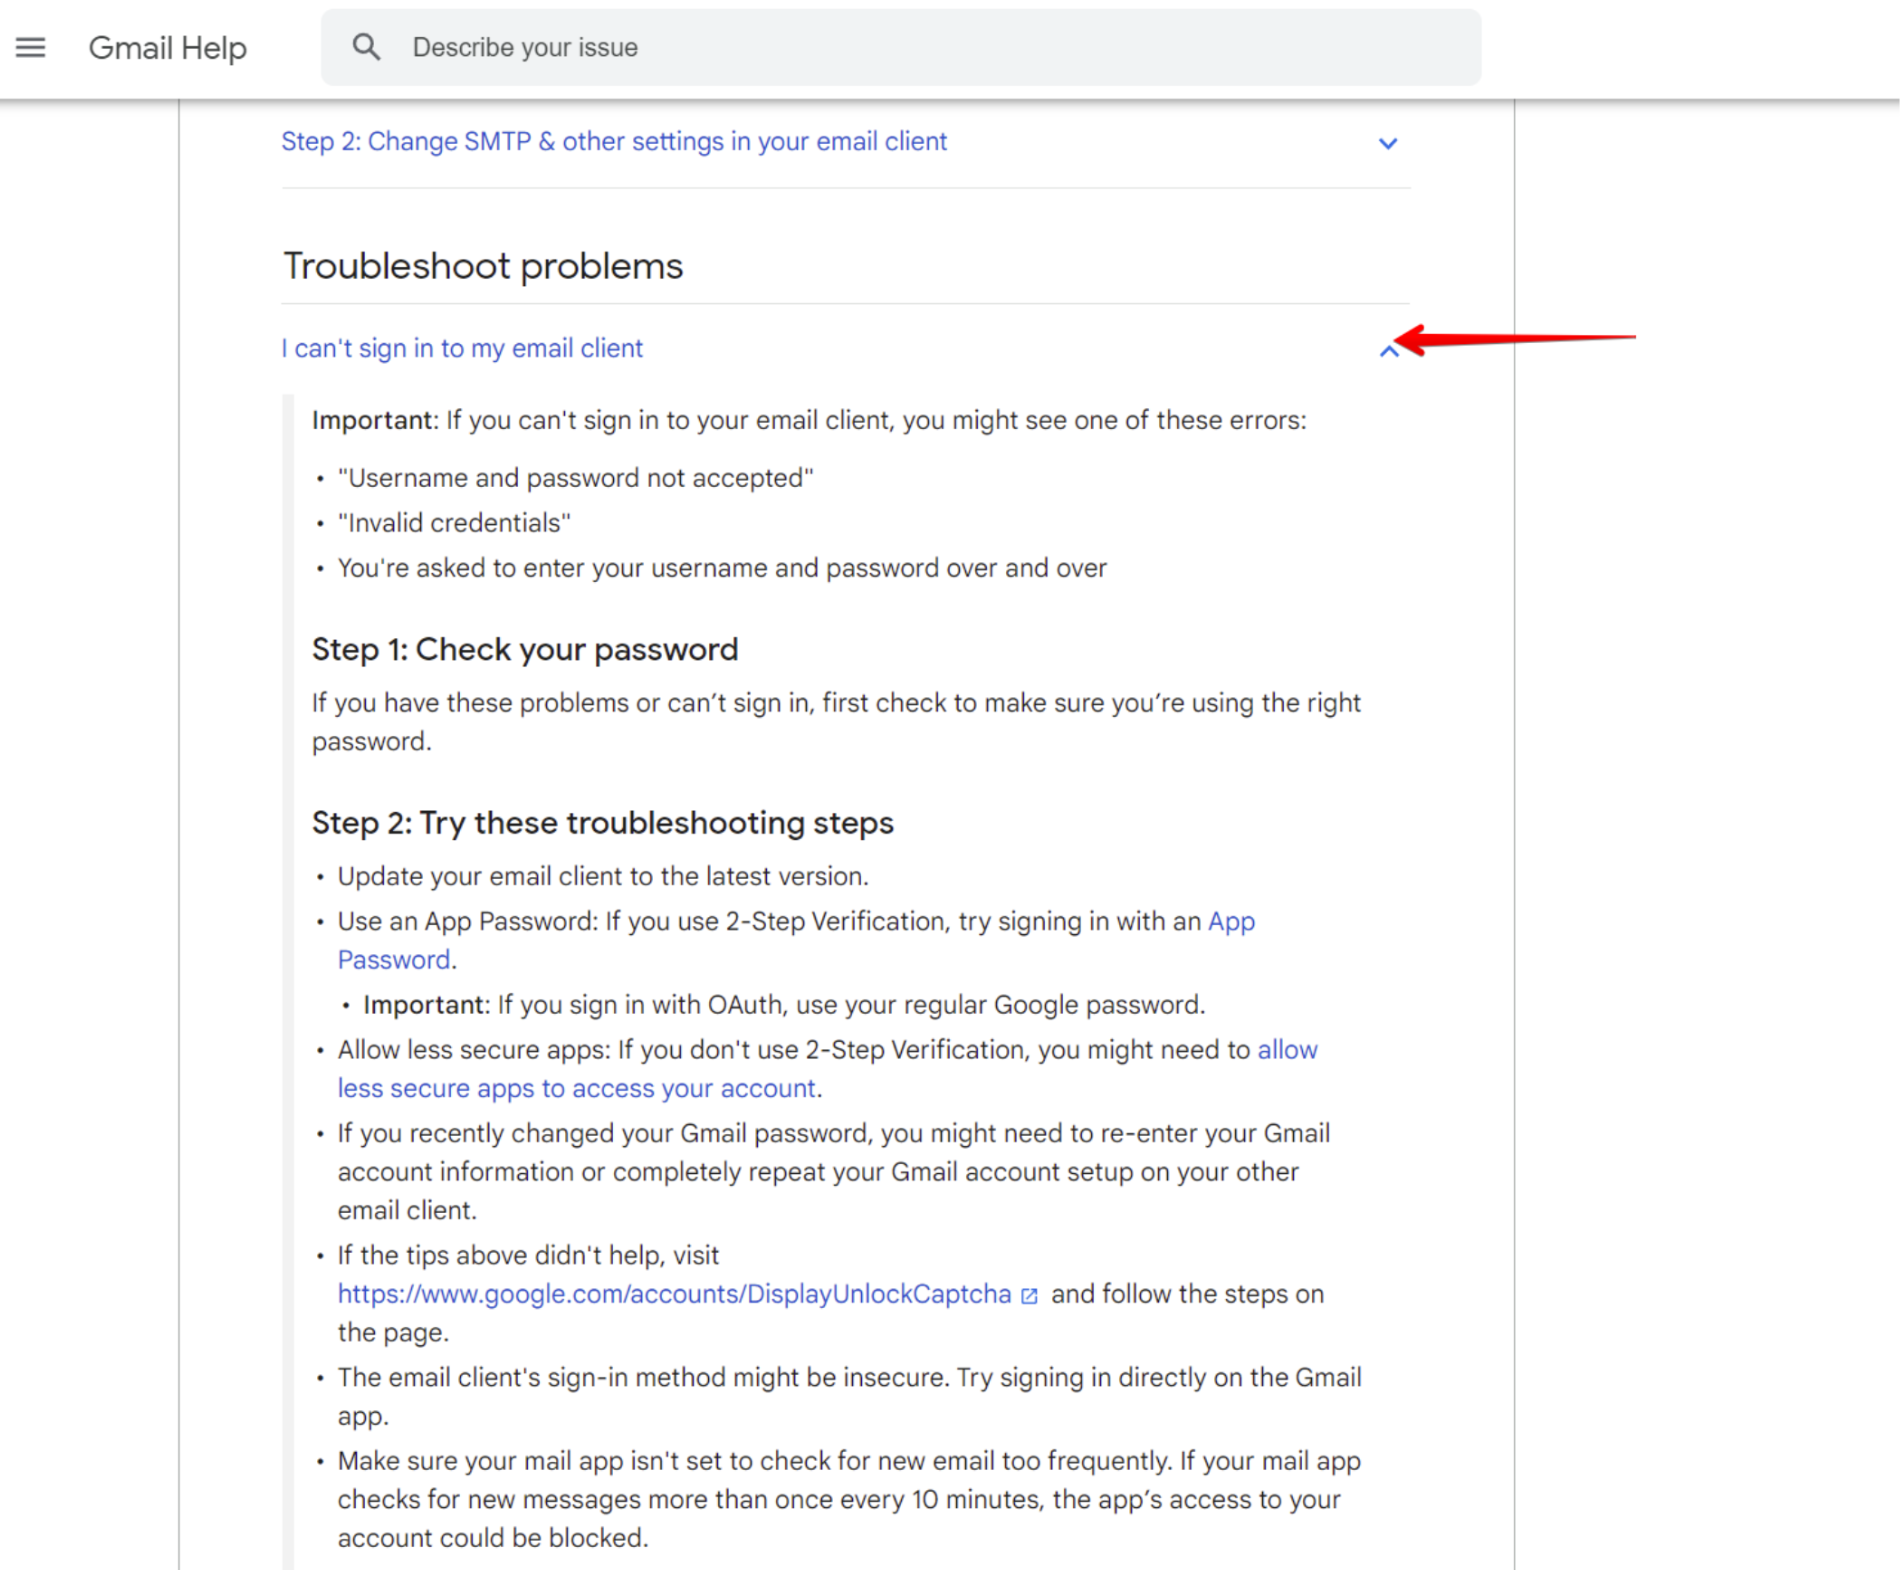
Task: Click 'Username and password not accepted' bullet text
Action: tap(575, 478)
